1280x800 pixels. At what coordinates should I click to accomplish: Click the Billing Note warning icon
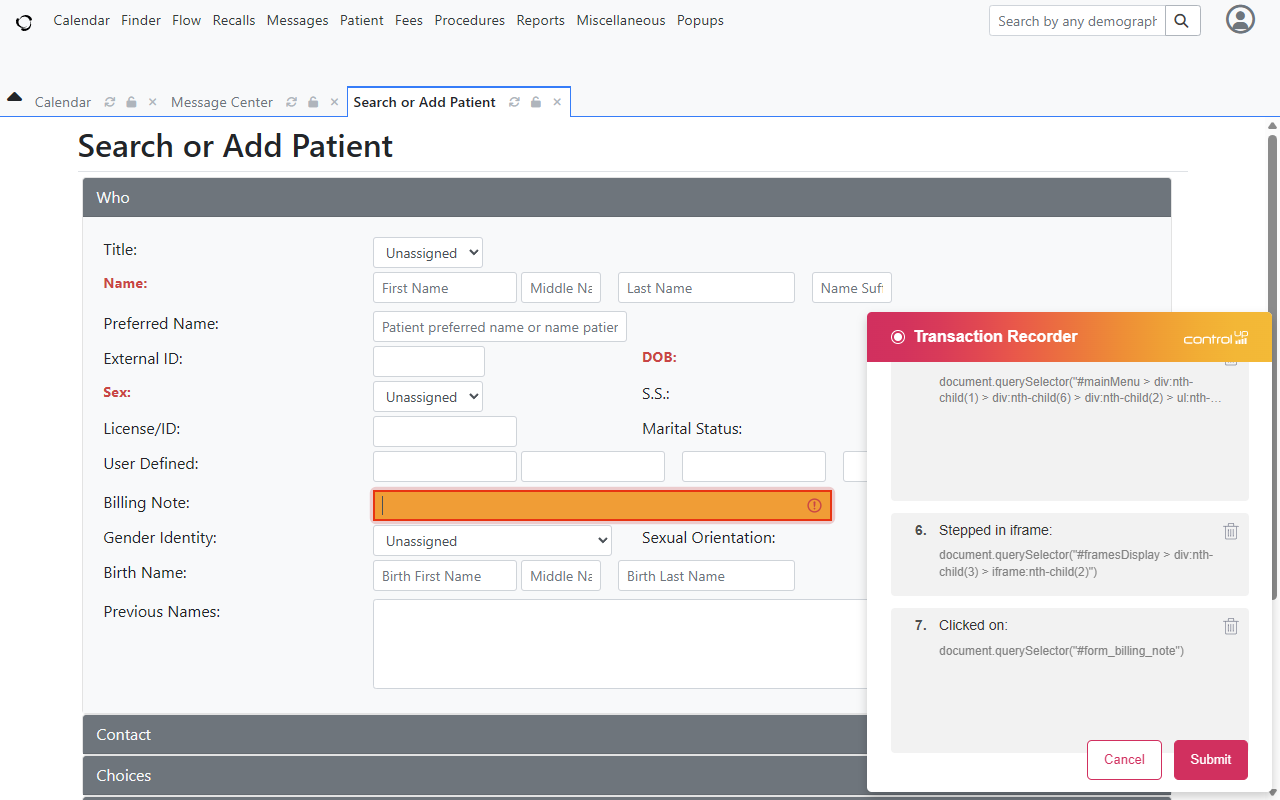pyautogui.click(x=814, y=506)
